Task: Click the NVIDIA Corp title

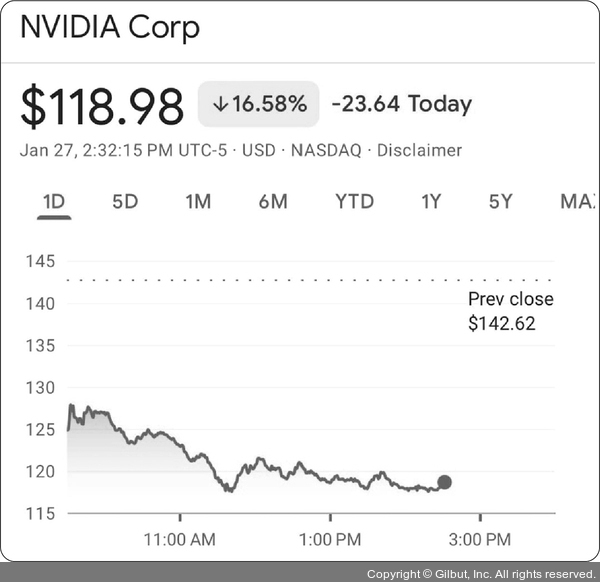Action: point(110,27)
